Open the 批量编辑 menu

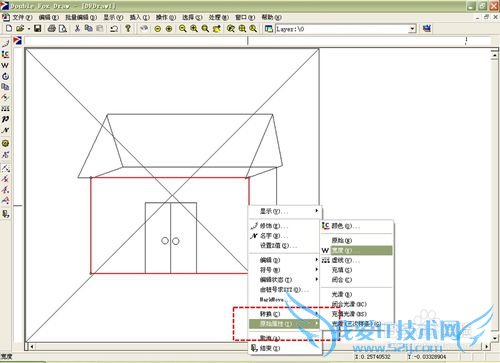click(x=81, y=17)
